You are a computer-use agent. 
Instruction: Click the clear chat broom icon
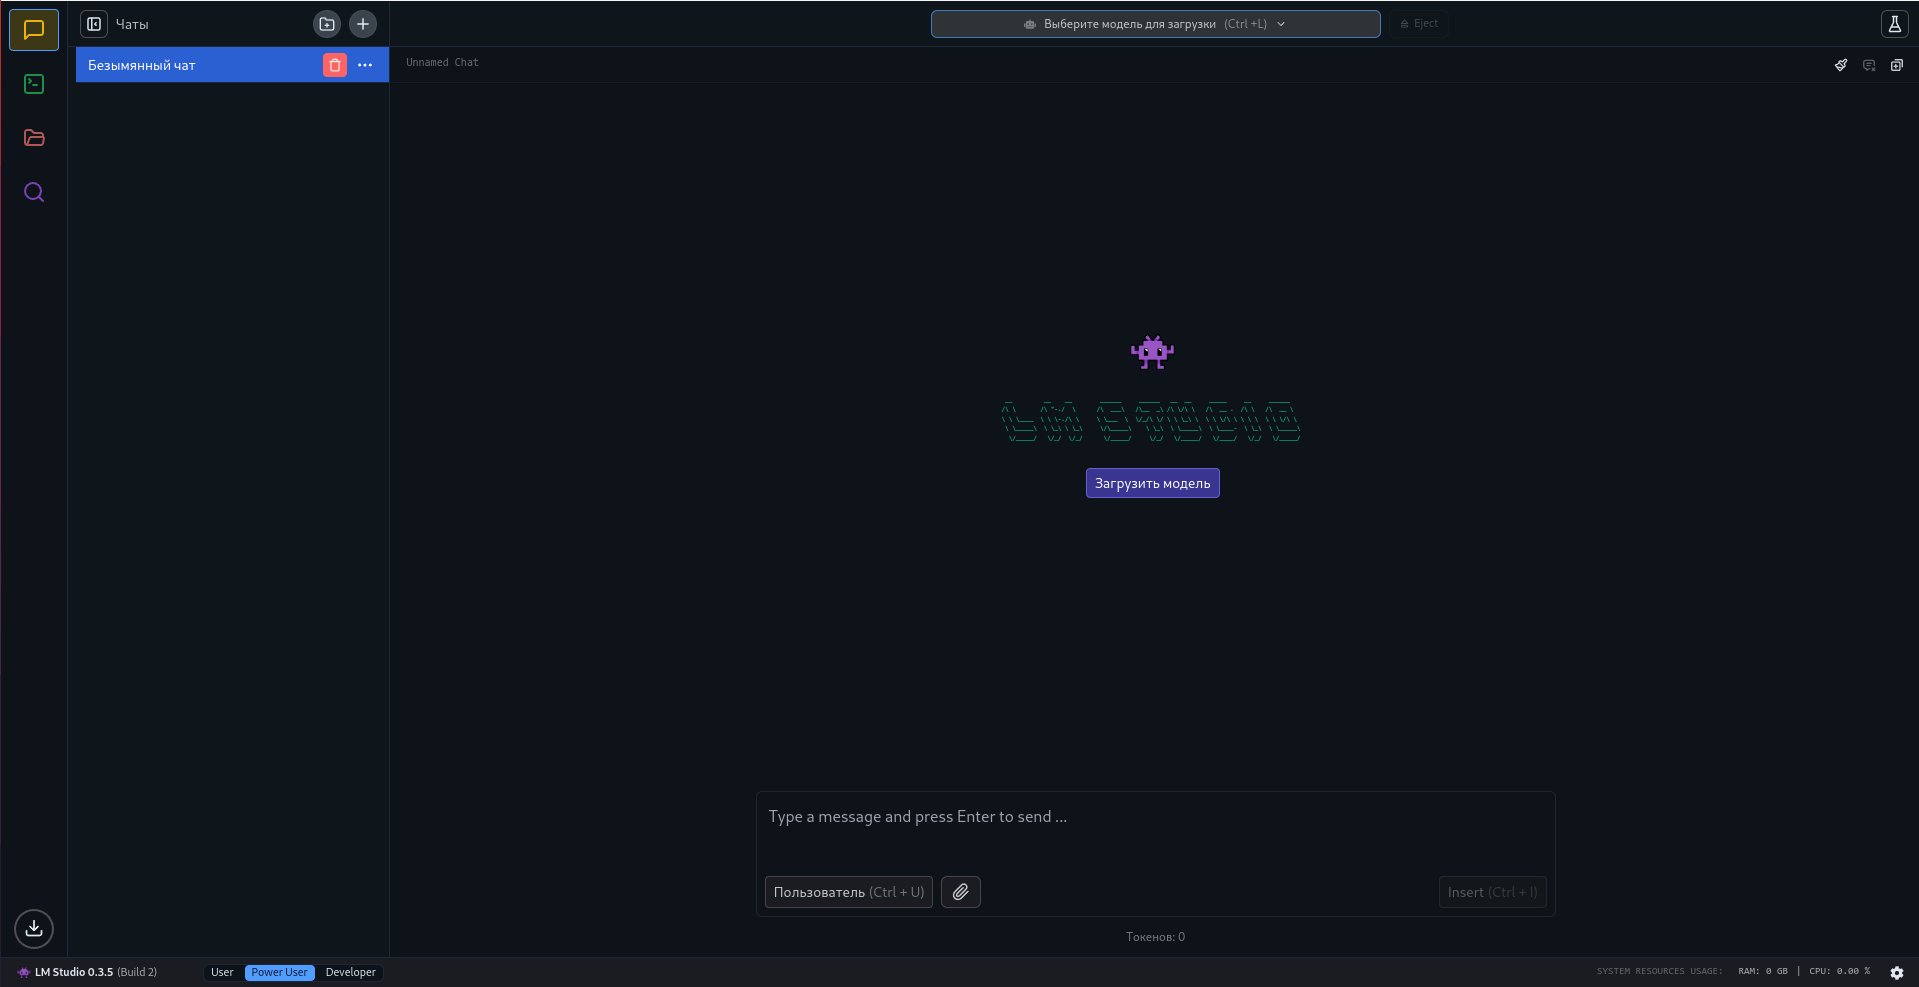[x=1841, y=65]
